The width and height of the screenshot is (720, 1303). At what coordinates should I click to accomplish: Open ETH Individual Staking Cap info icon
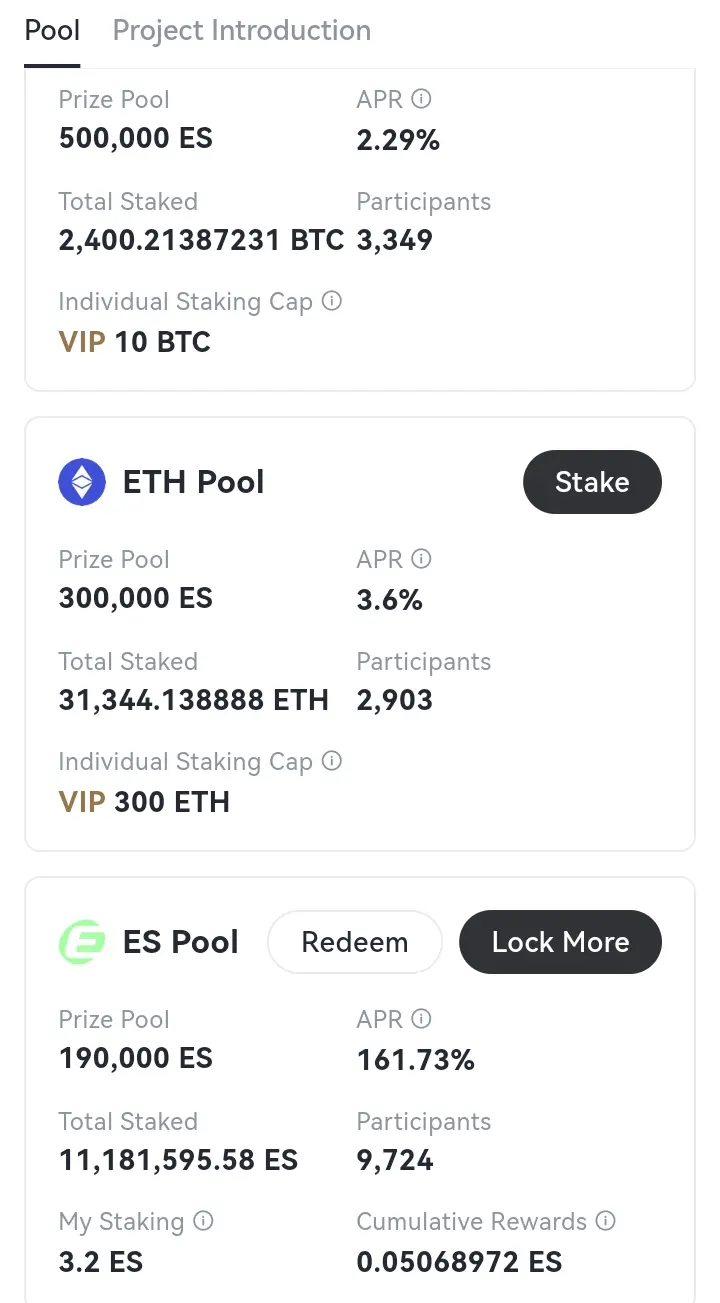[332, 761]
